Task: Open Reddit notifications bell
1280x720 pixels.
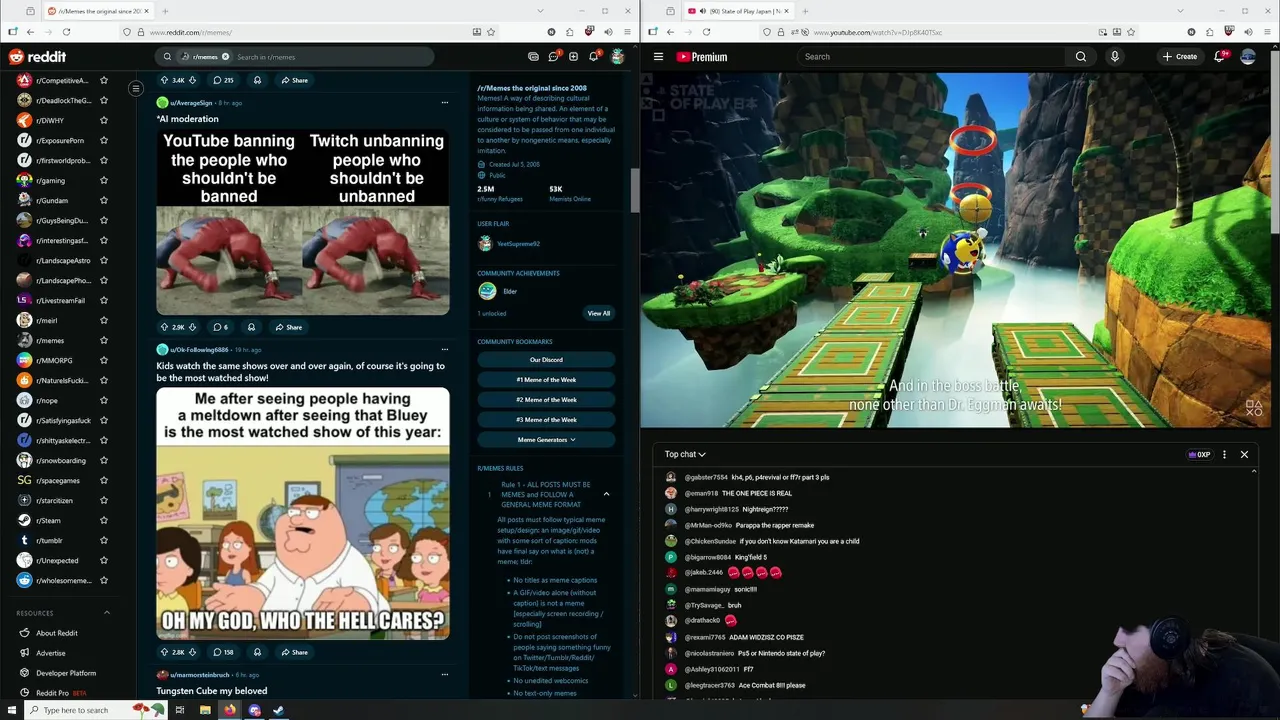Action: pos(593,57)
